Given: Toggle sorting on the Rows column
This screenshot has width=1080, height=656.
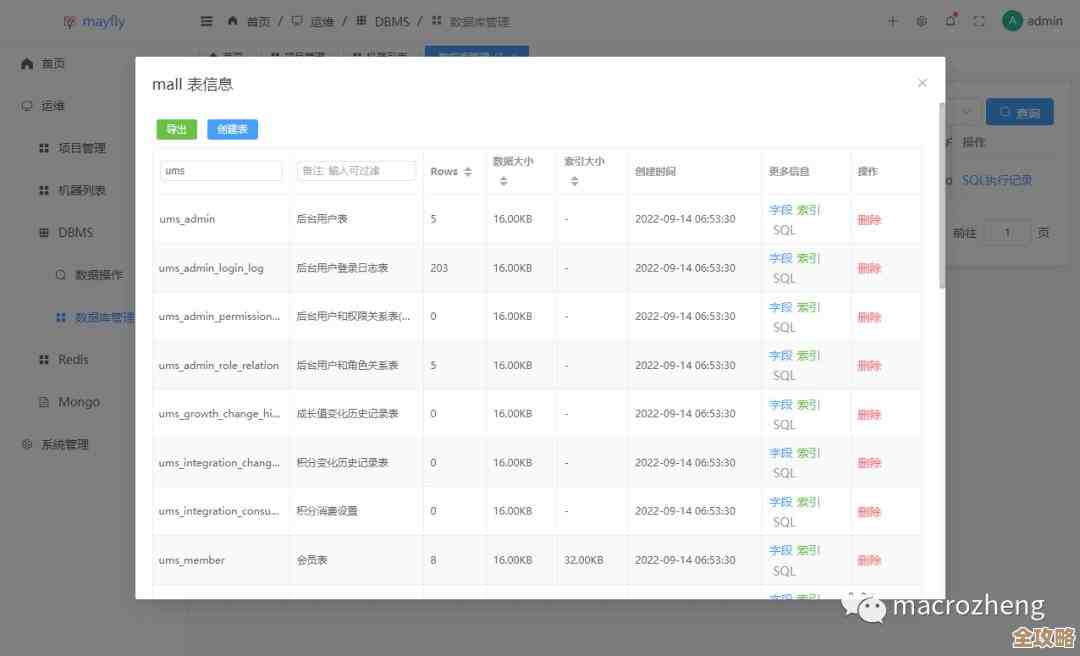Looking at the screenshot, I should [468, 170].
